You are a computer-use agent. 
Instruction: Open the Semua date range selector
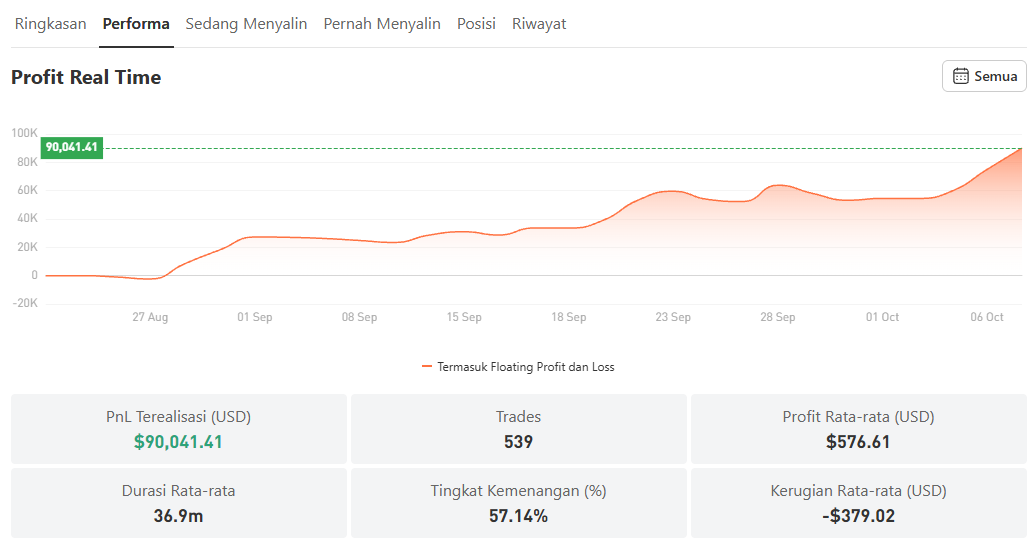click(984, 76)
